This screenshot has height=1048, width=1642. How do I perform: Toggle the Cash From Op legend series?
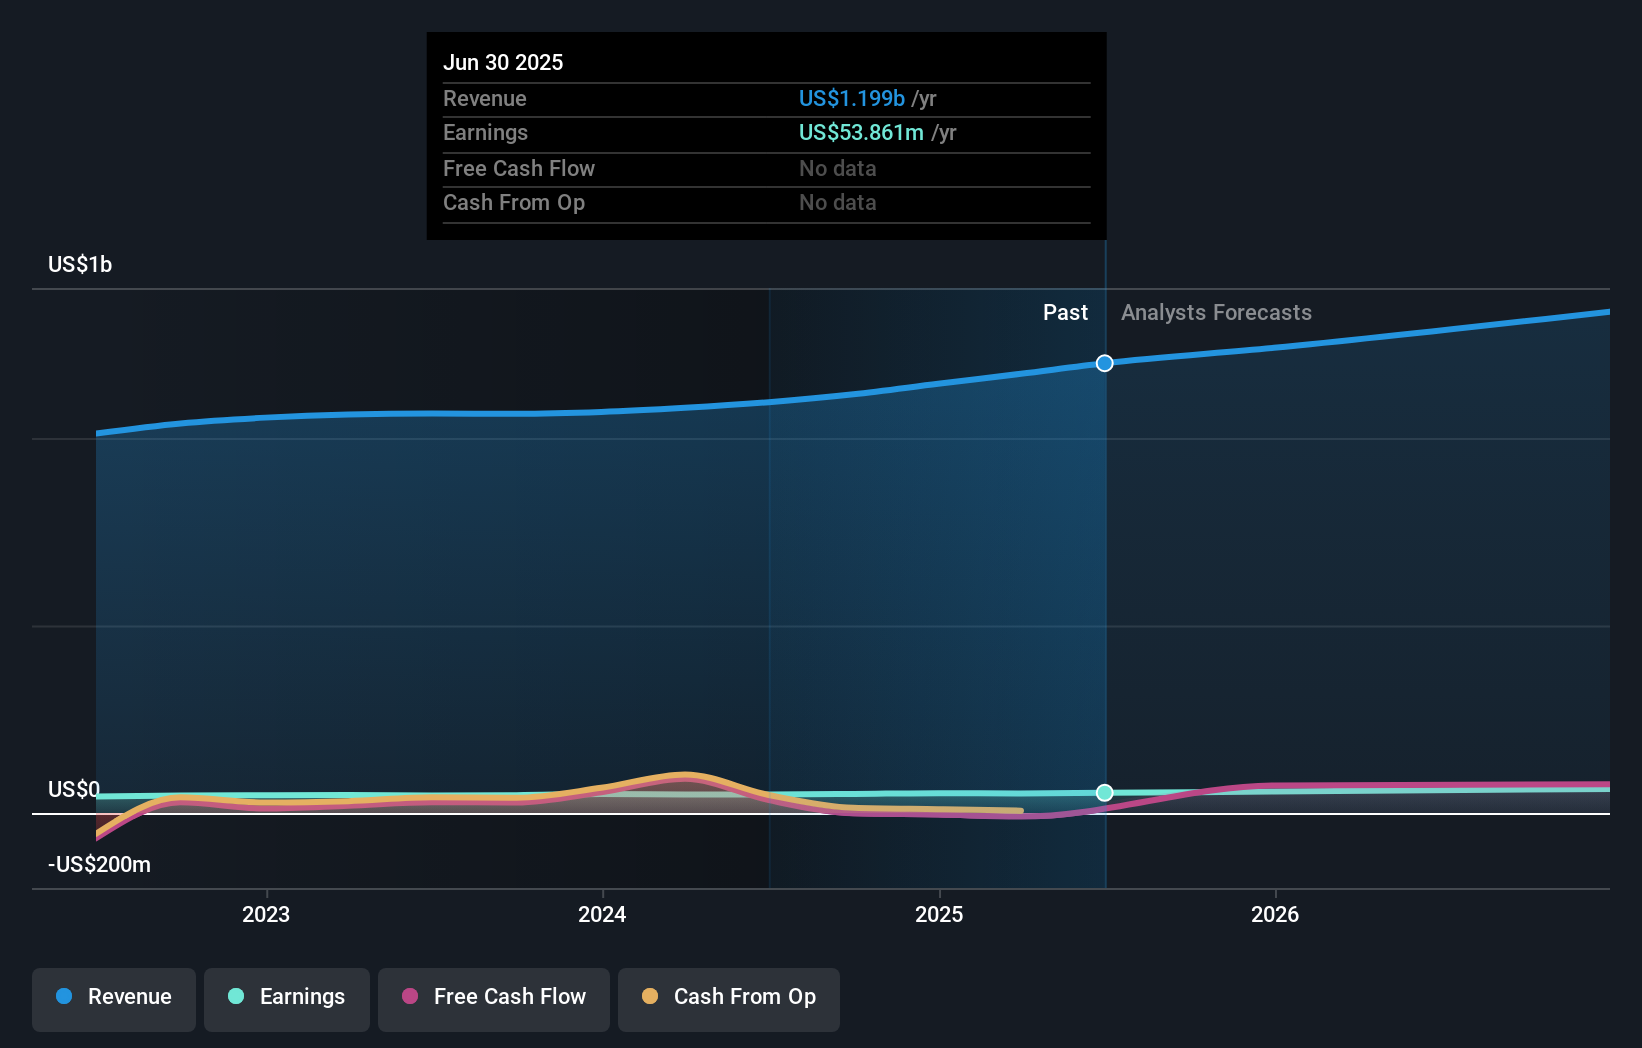point(729,999)
